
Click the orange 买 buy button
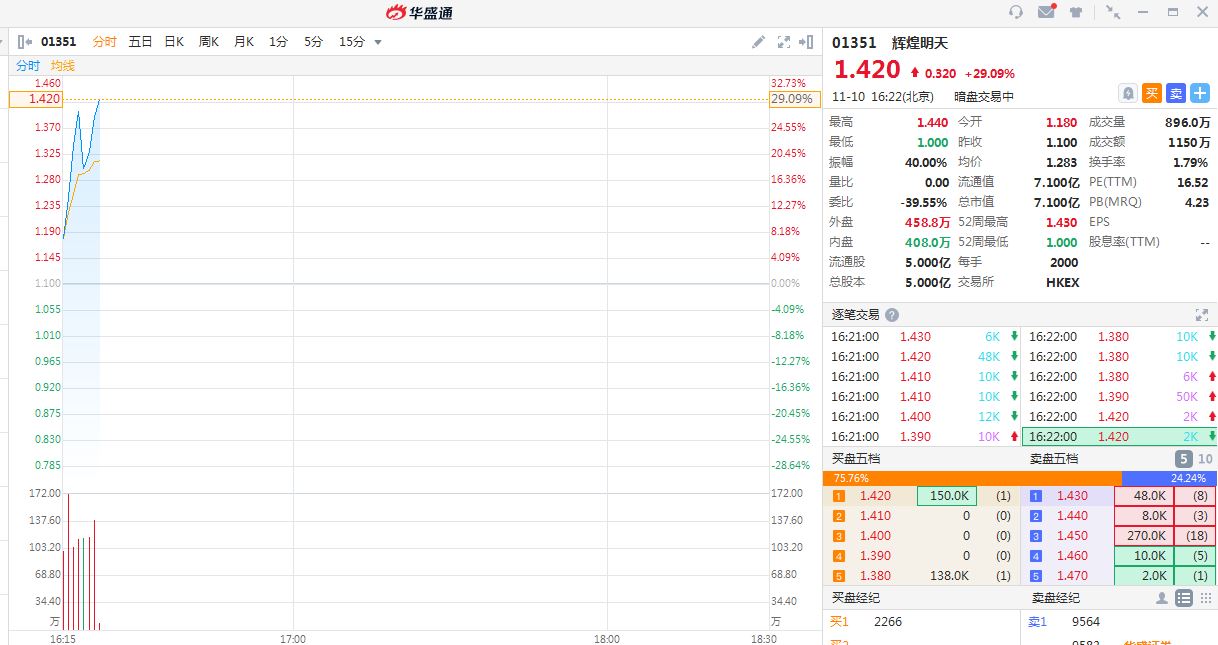click(1152, 93)
